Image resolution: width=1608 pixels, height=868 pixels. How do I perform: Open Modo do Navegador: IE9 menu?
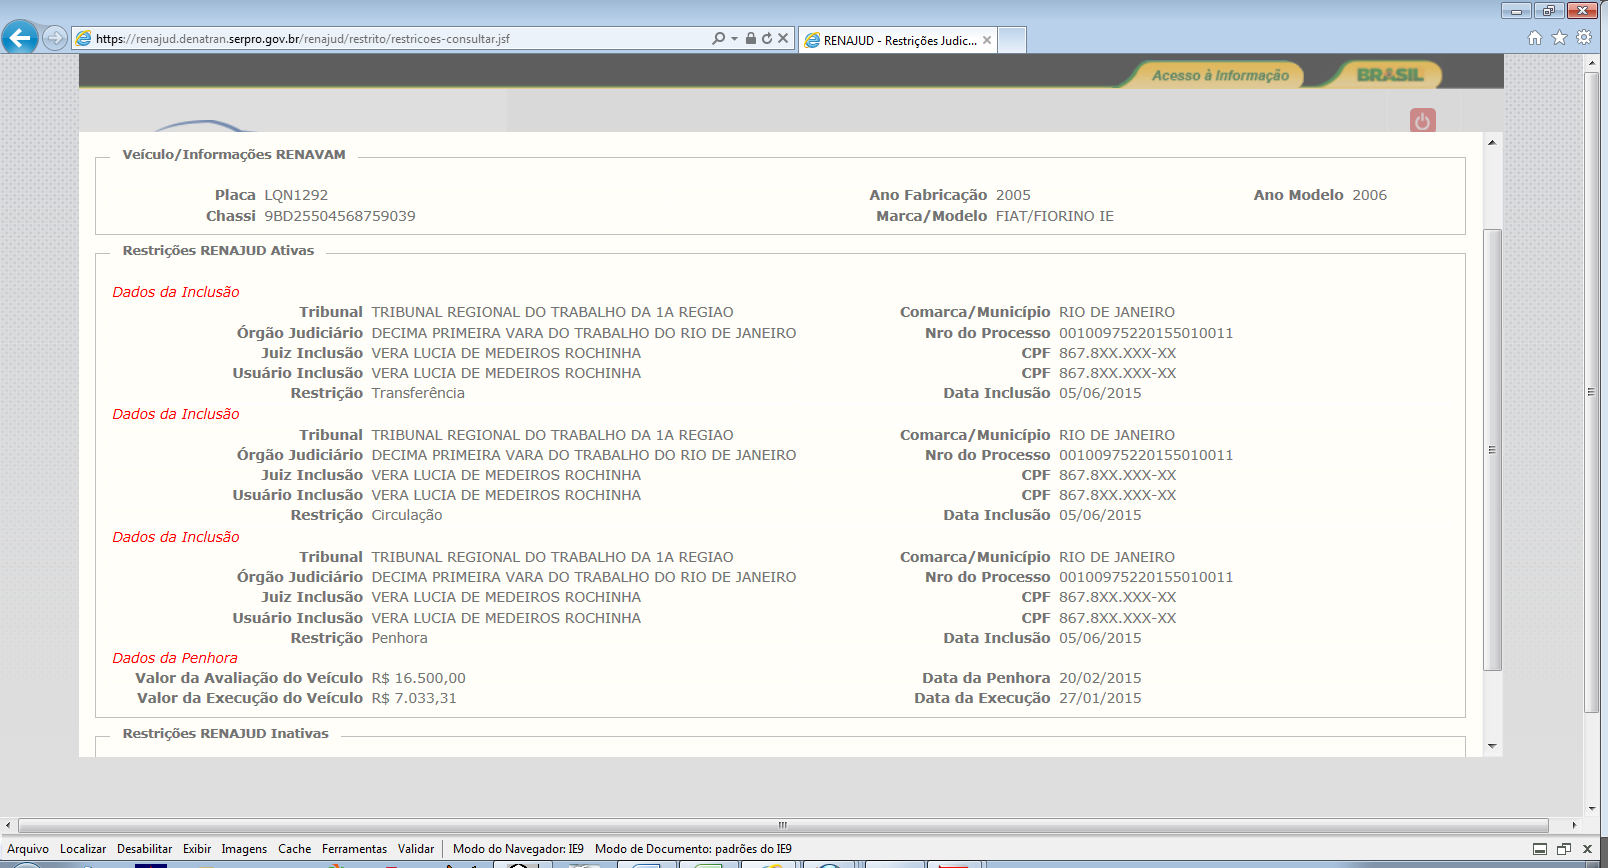(x=518, y=849)
